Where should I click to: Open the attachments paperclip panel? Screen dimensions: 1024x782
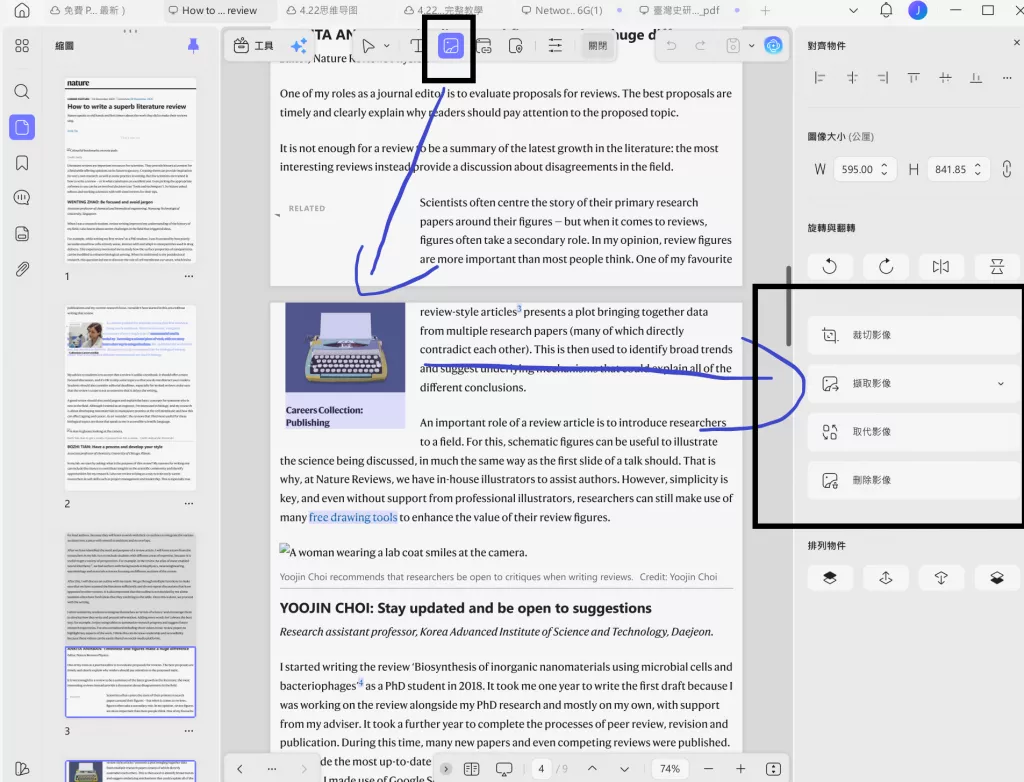tap(22, 269)
